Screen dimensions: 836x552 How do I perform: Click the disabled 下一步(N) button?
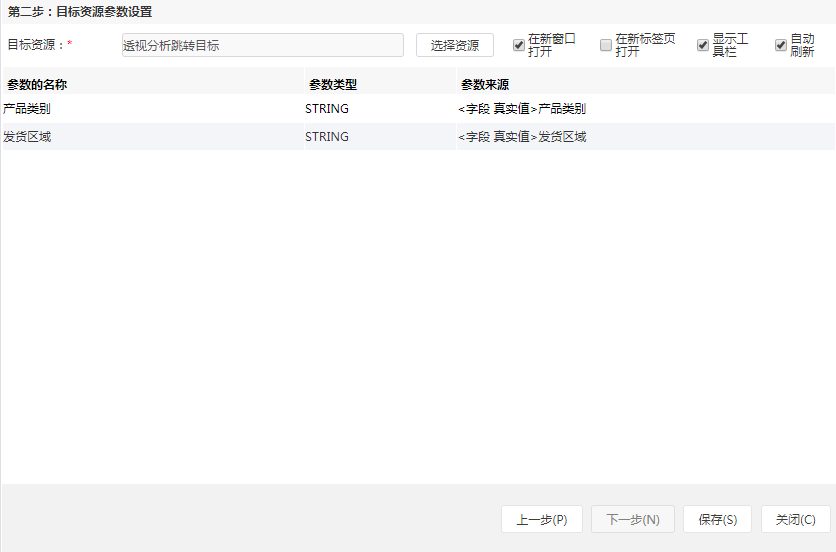(633, 519)
